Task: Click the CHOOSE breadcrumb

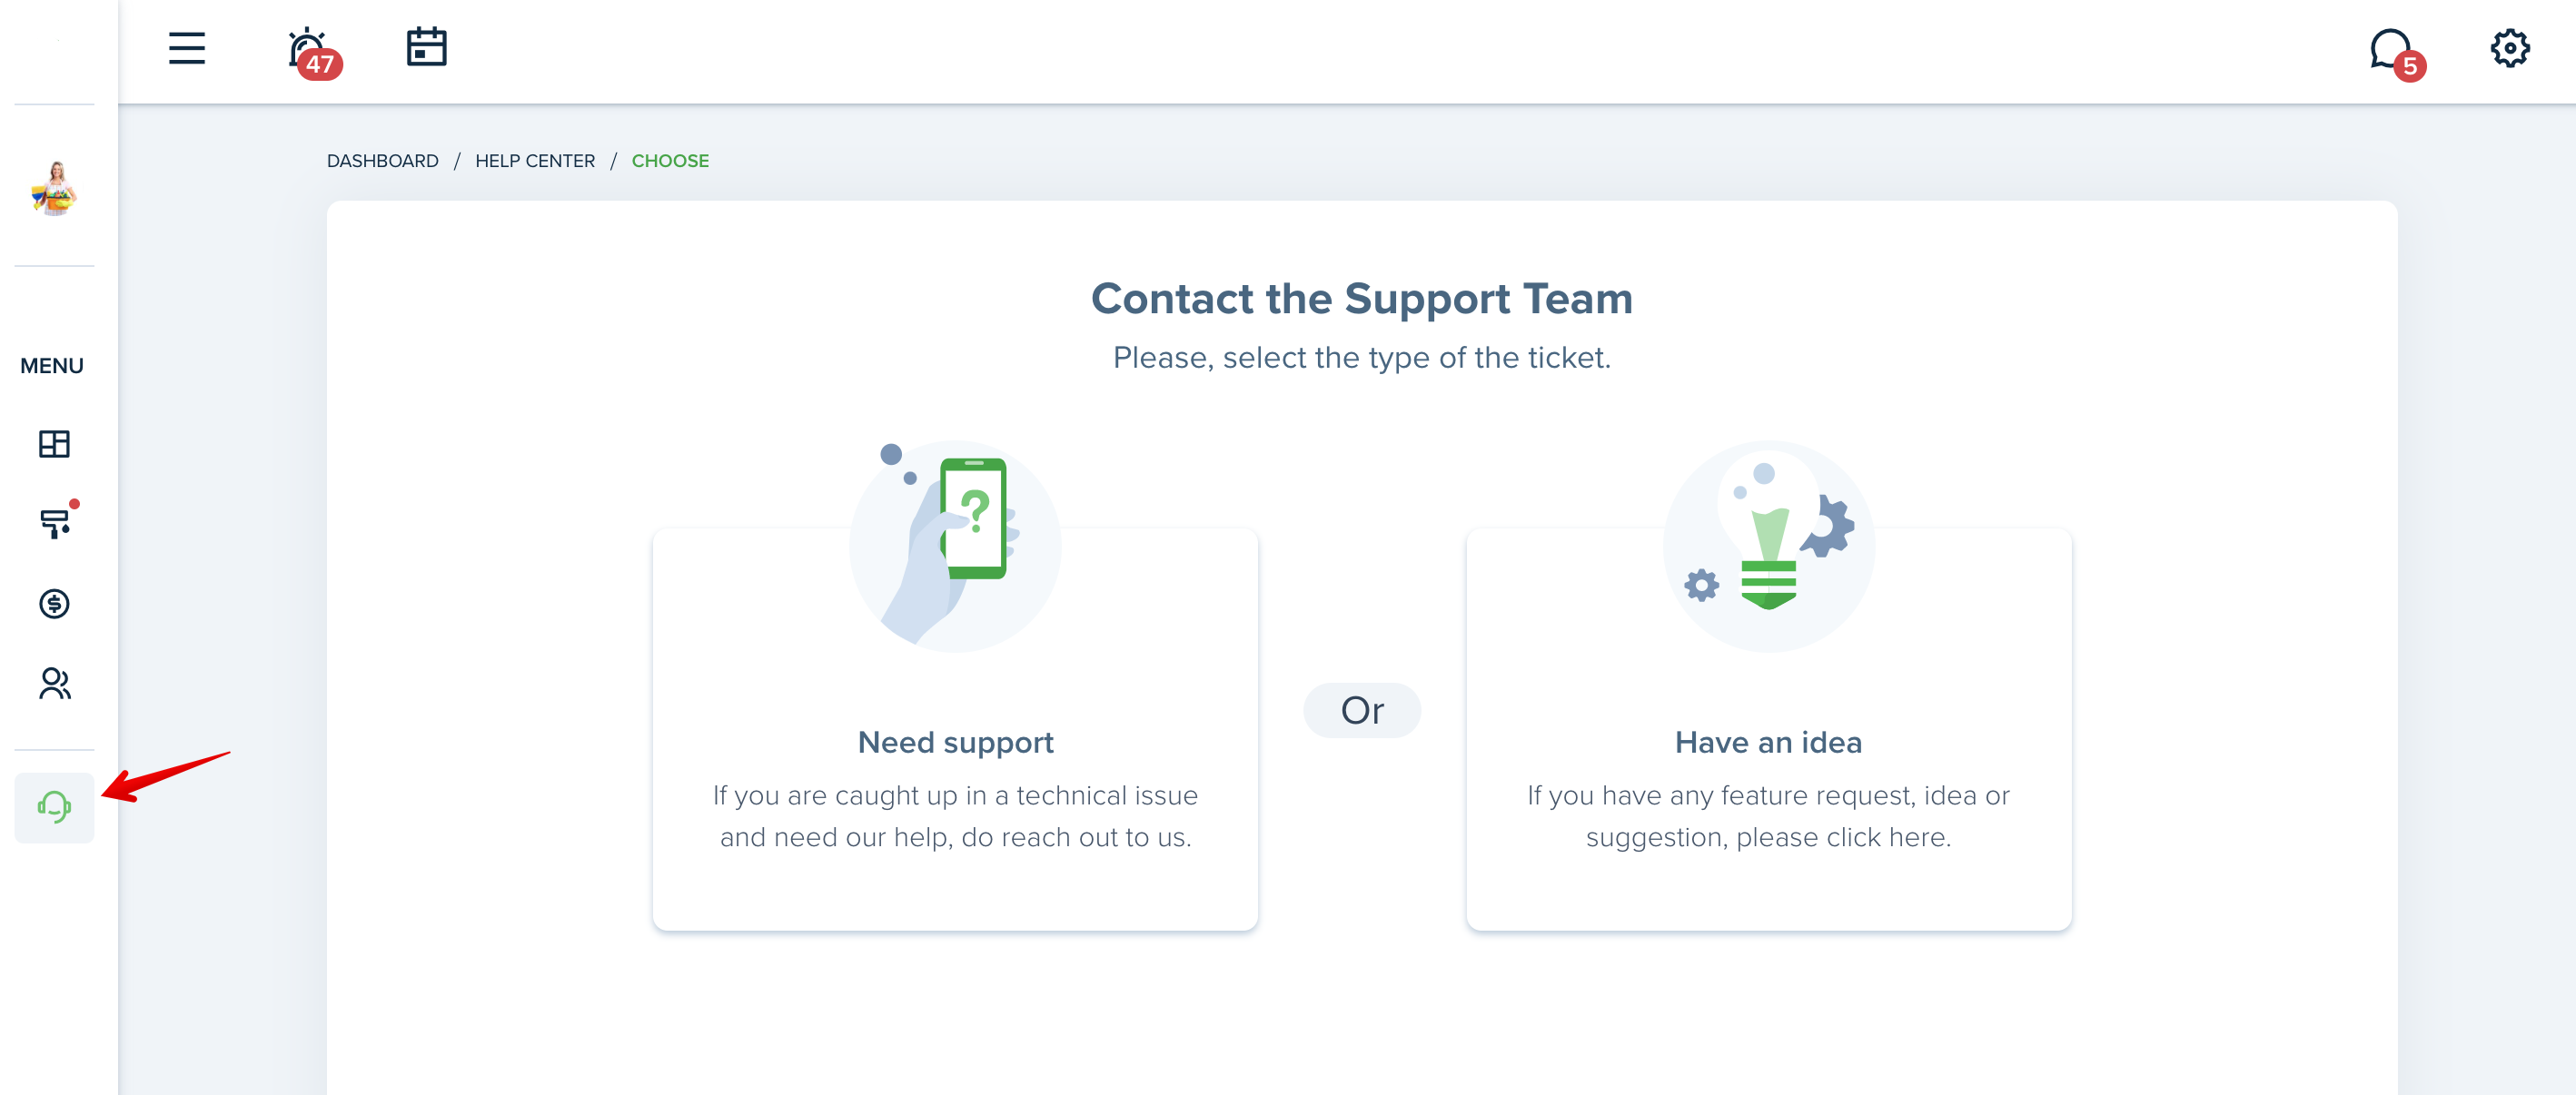Action: point(670,161)
